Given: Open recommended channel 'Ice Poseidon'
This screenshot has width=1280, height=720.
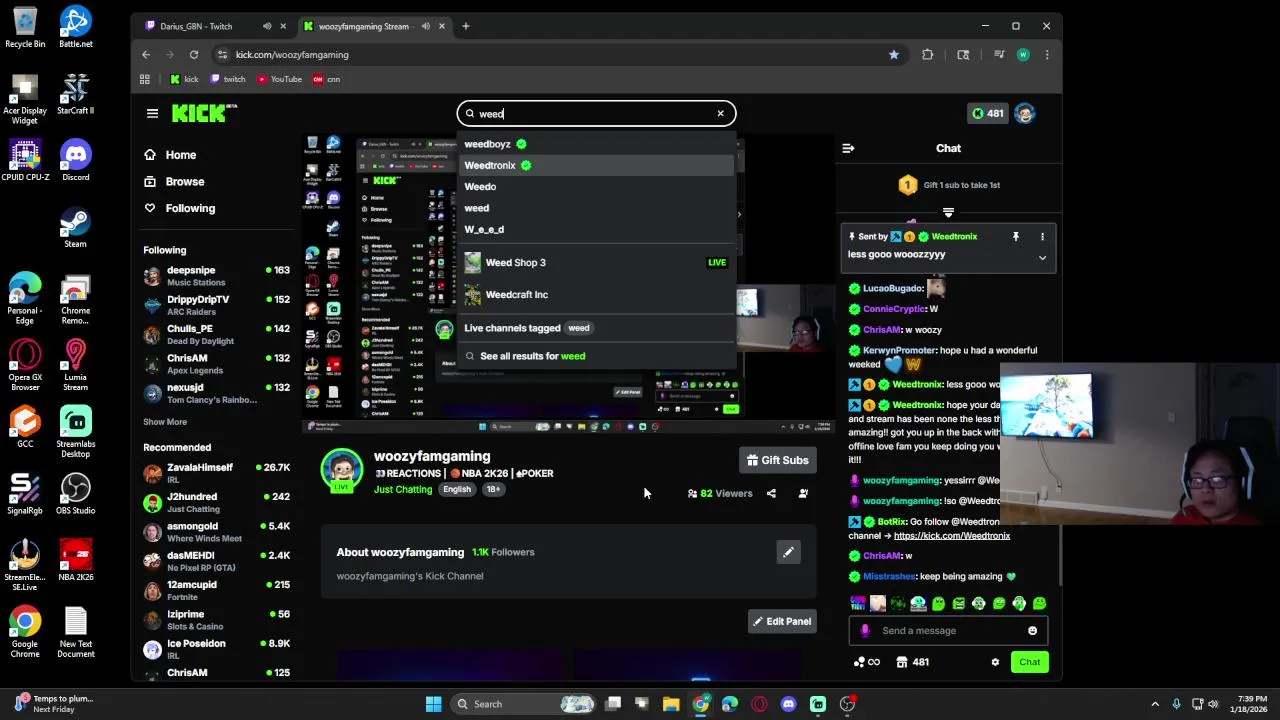Looking at the screenshot, I should pyautogui.click(x=216, y=649).
